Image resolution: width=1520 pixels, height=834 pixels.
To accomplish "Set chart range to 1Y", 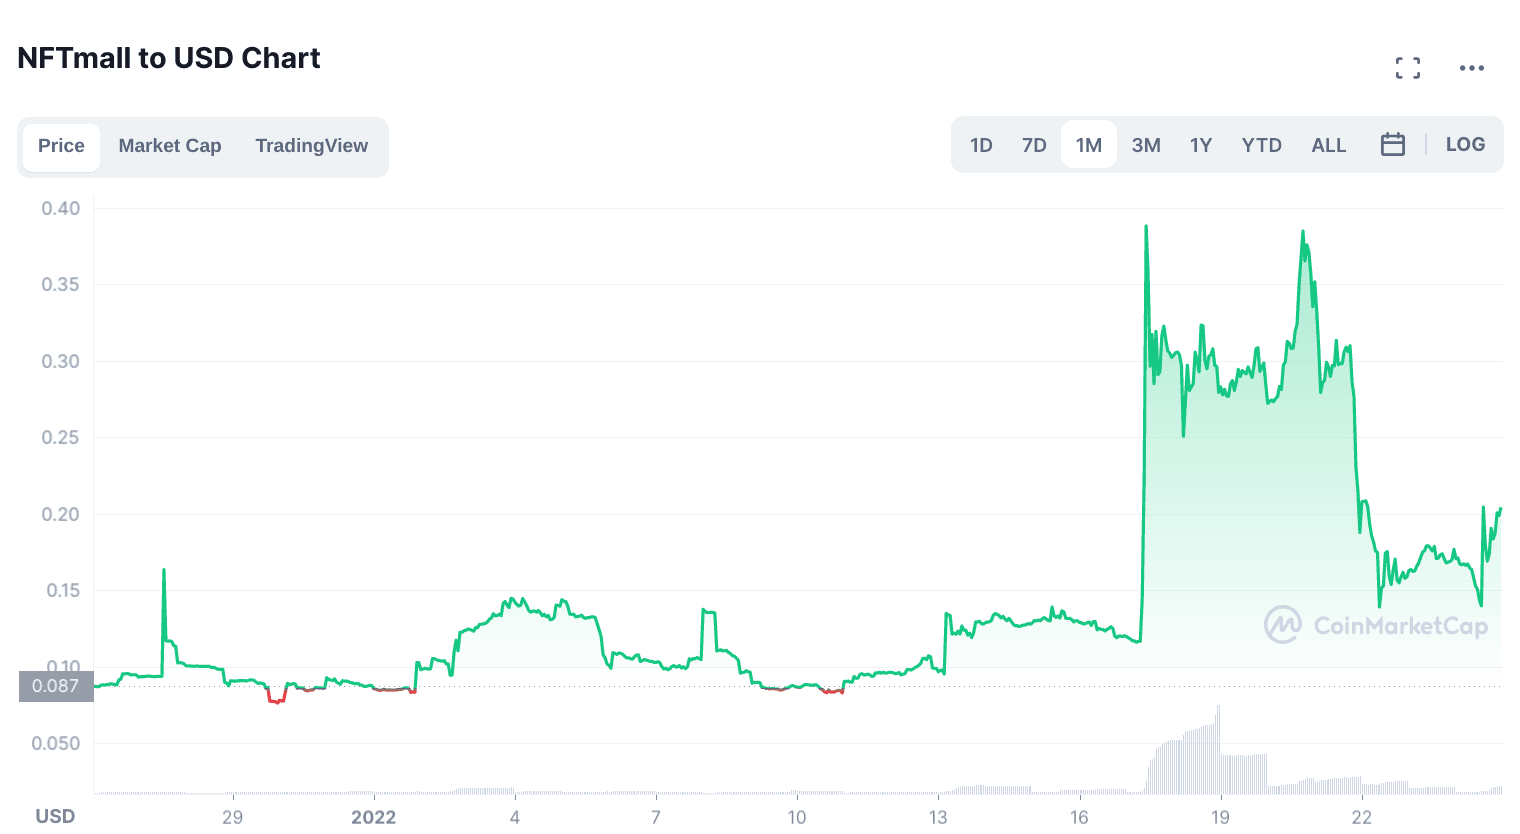I will click(x=1201, y=145).
